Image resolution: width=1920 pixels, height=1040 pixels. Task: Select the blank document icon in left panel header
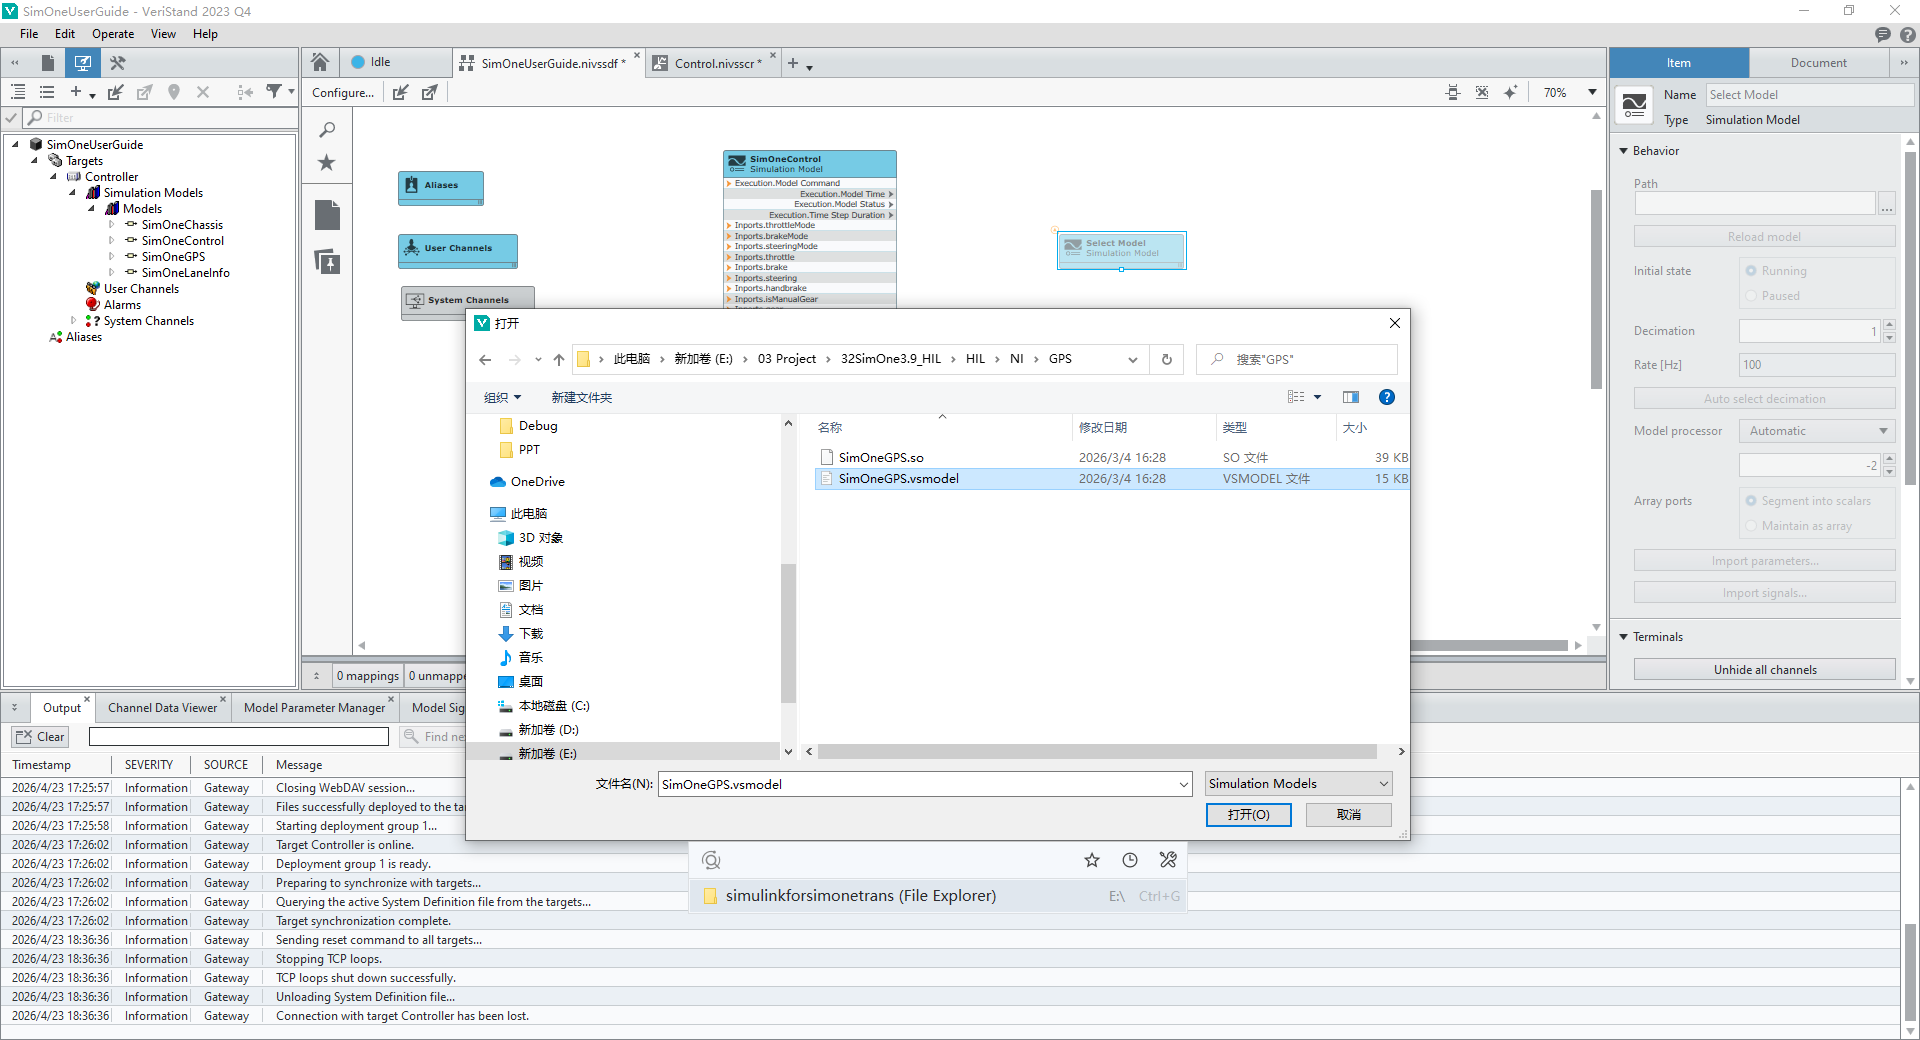(x=47, y=63)
